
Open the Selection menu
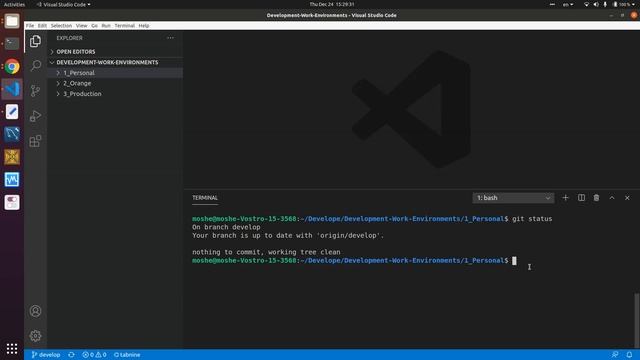[x=61, y=26]
